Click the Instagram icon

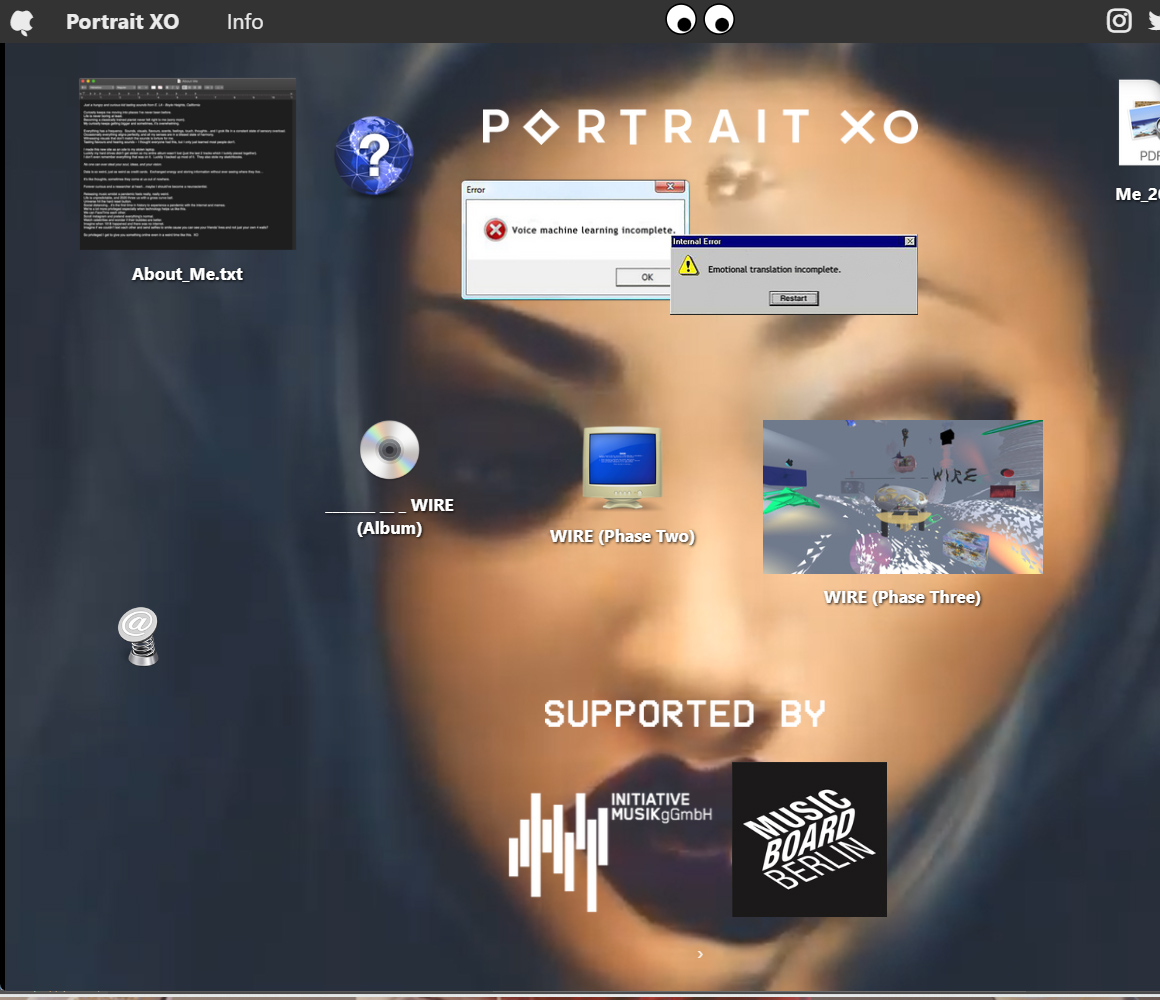pos(1118,20)
